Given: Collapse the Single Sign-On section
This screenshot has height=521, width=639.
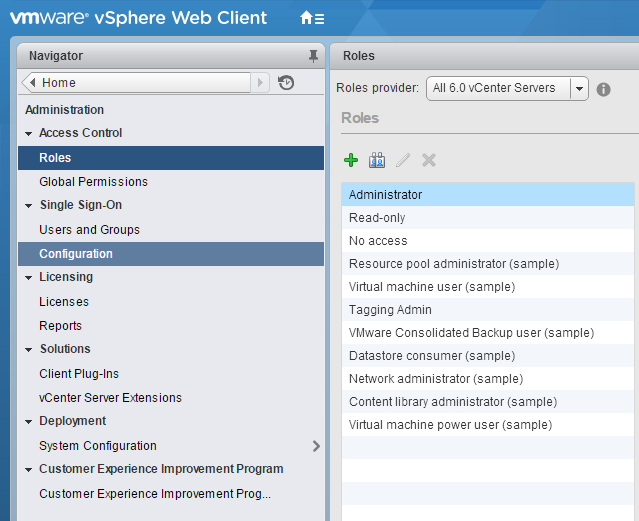Looking at the screenshot, I should [29, 205].
